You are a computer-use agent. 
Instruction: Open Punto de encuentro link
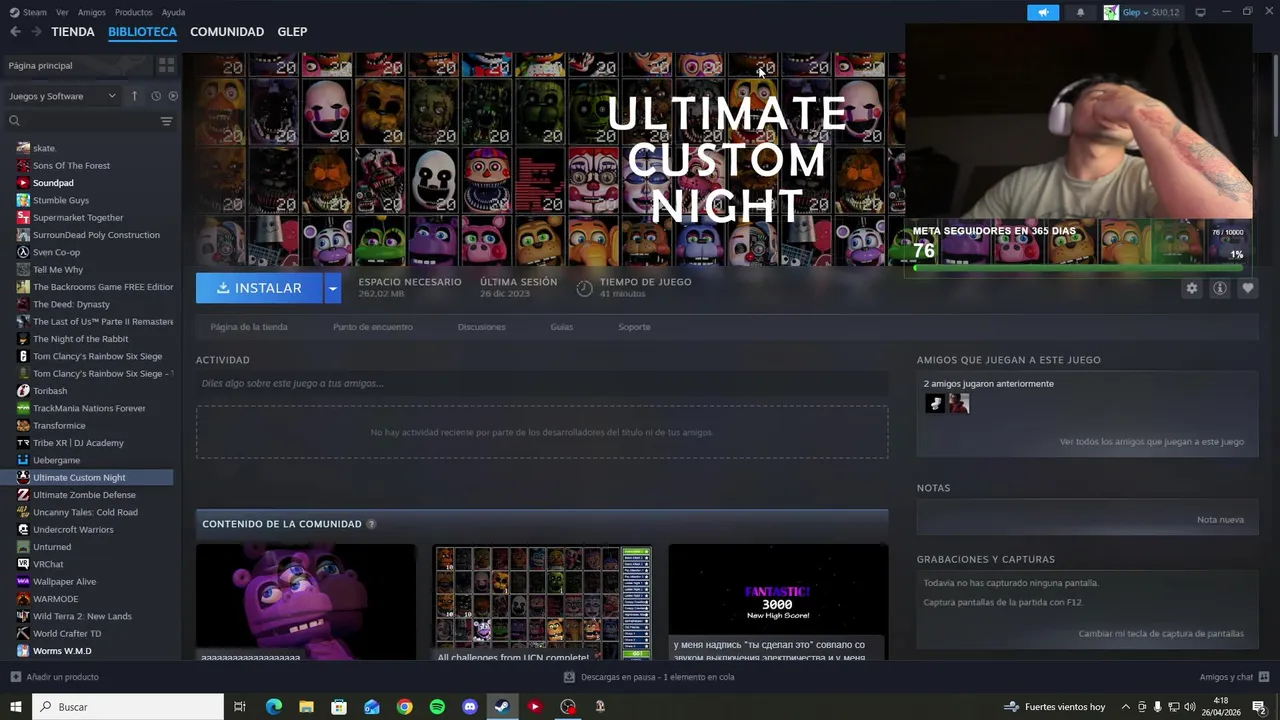[x=372, y=327]
